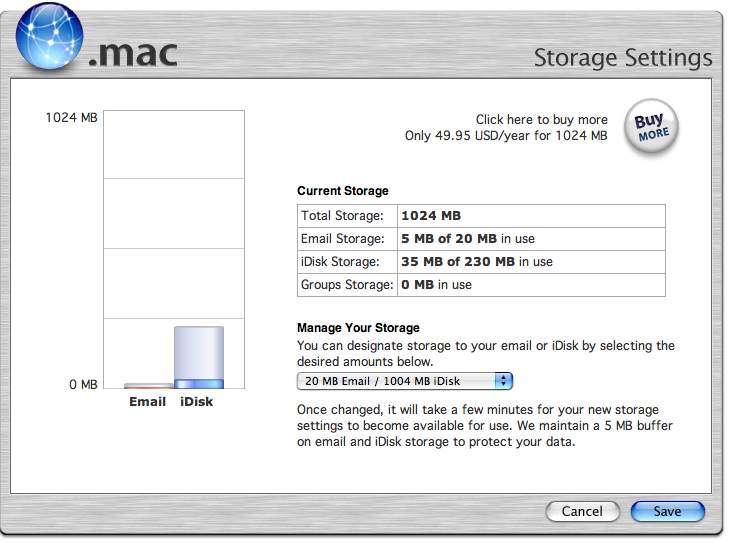
Task: Click the 'Click here to buy more' text
Action: pyautogui.click(x=541, y=120)
